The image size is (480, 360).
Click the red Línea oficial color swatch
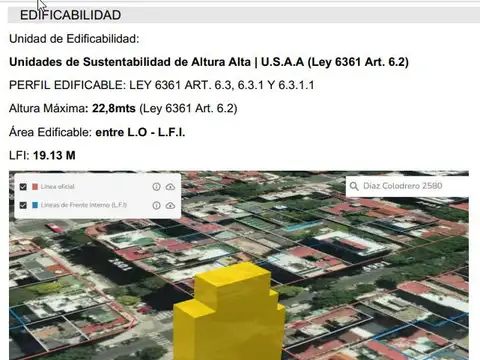click(x=35, y=187)
